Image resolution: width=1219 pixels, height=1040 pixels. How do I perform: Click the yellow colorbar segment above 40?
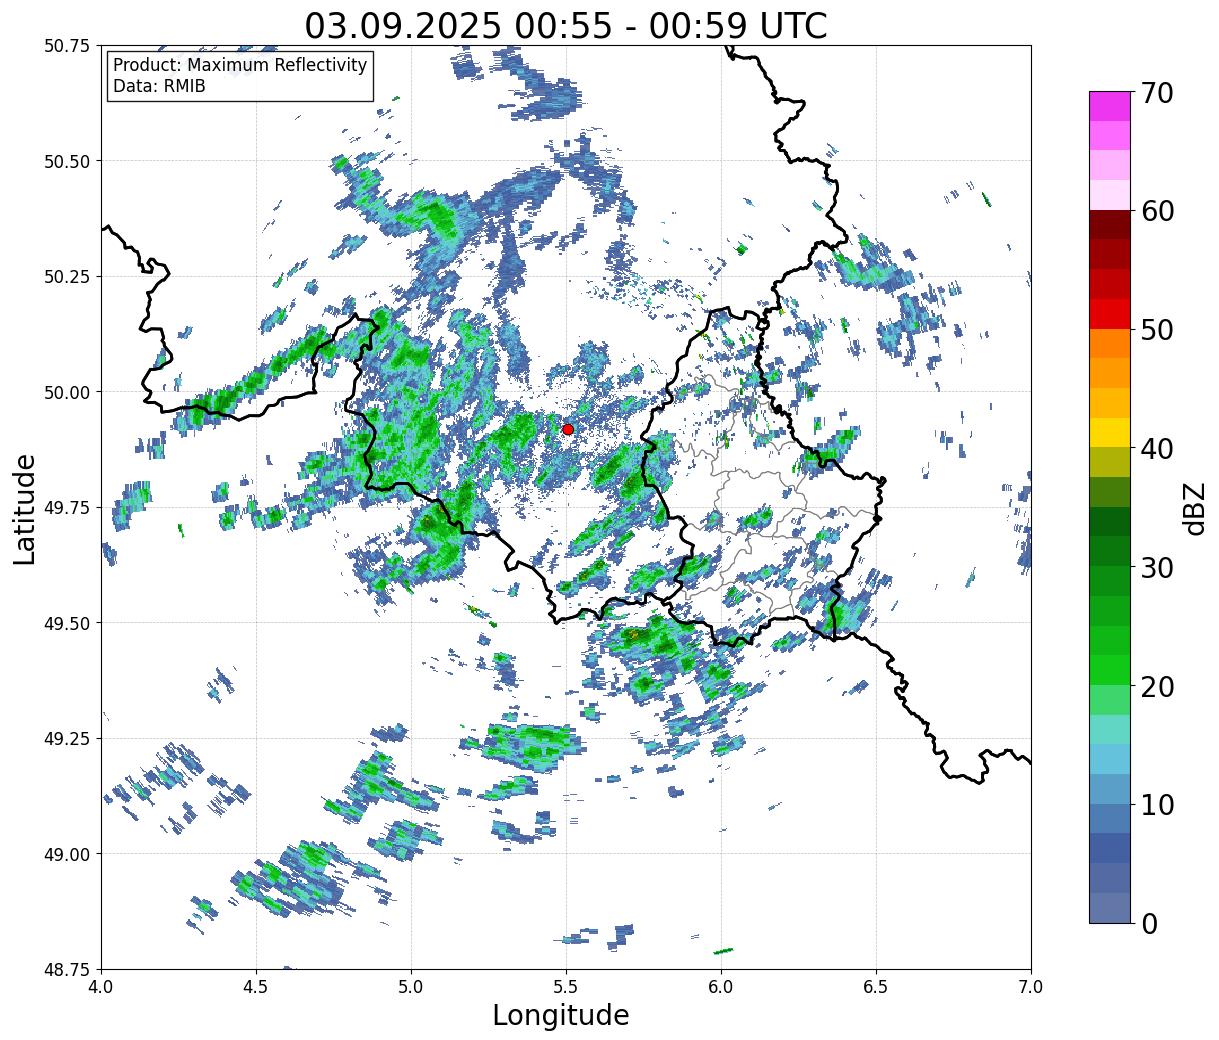click(x=1110, y=433)
